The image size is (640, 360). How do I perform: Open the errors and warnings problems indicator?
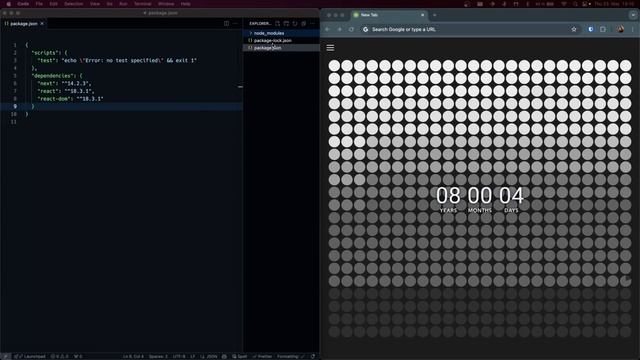[x=60, y=356]
